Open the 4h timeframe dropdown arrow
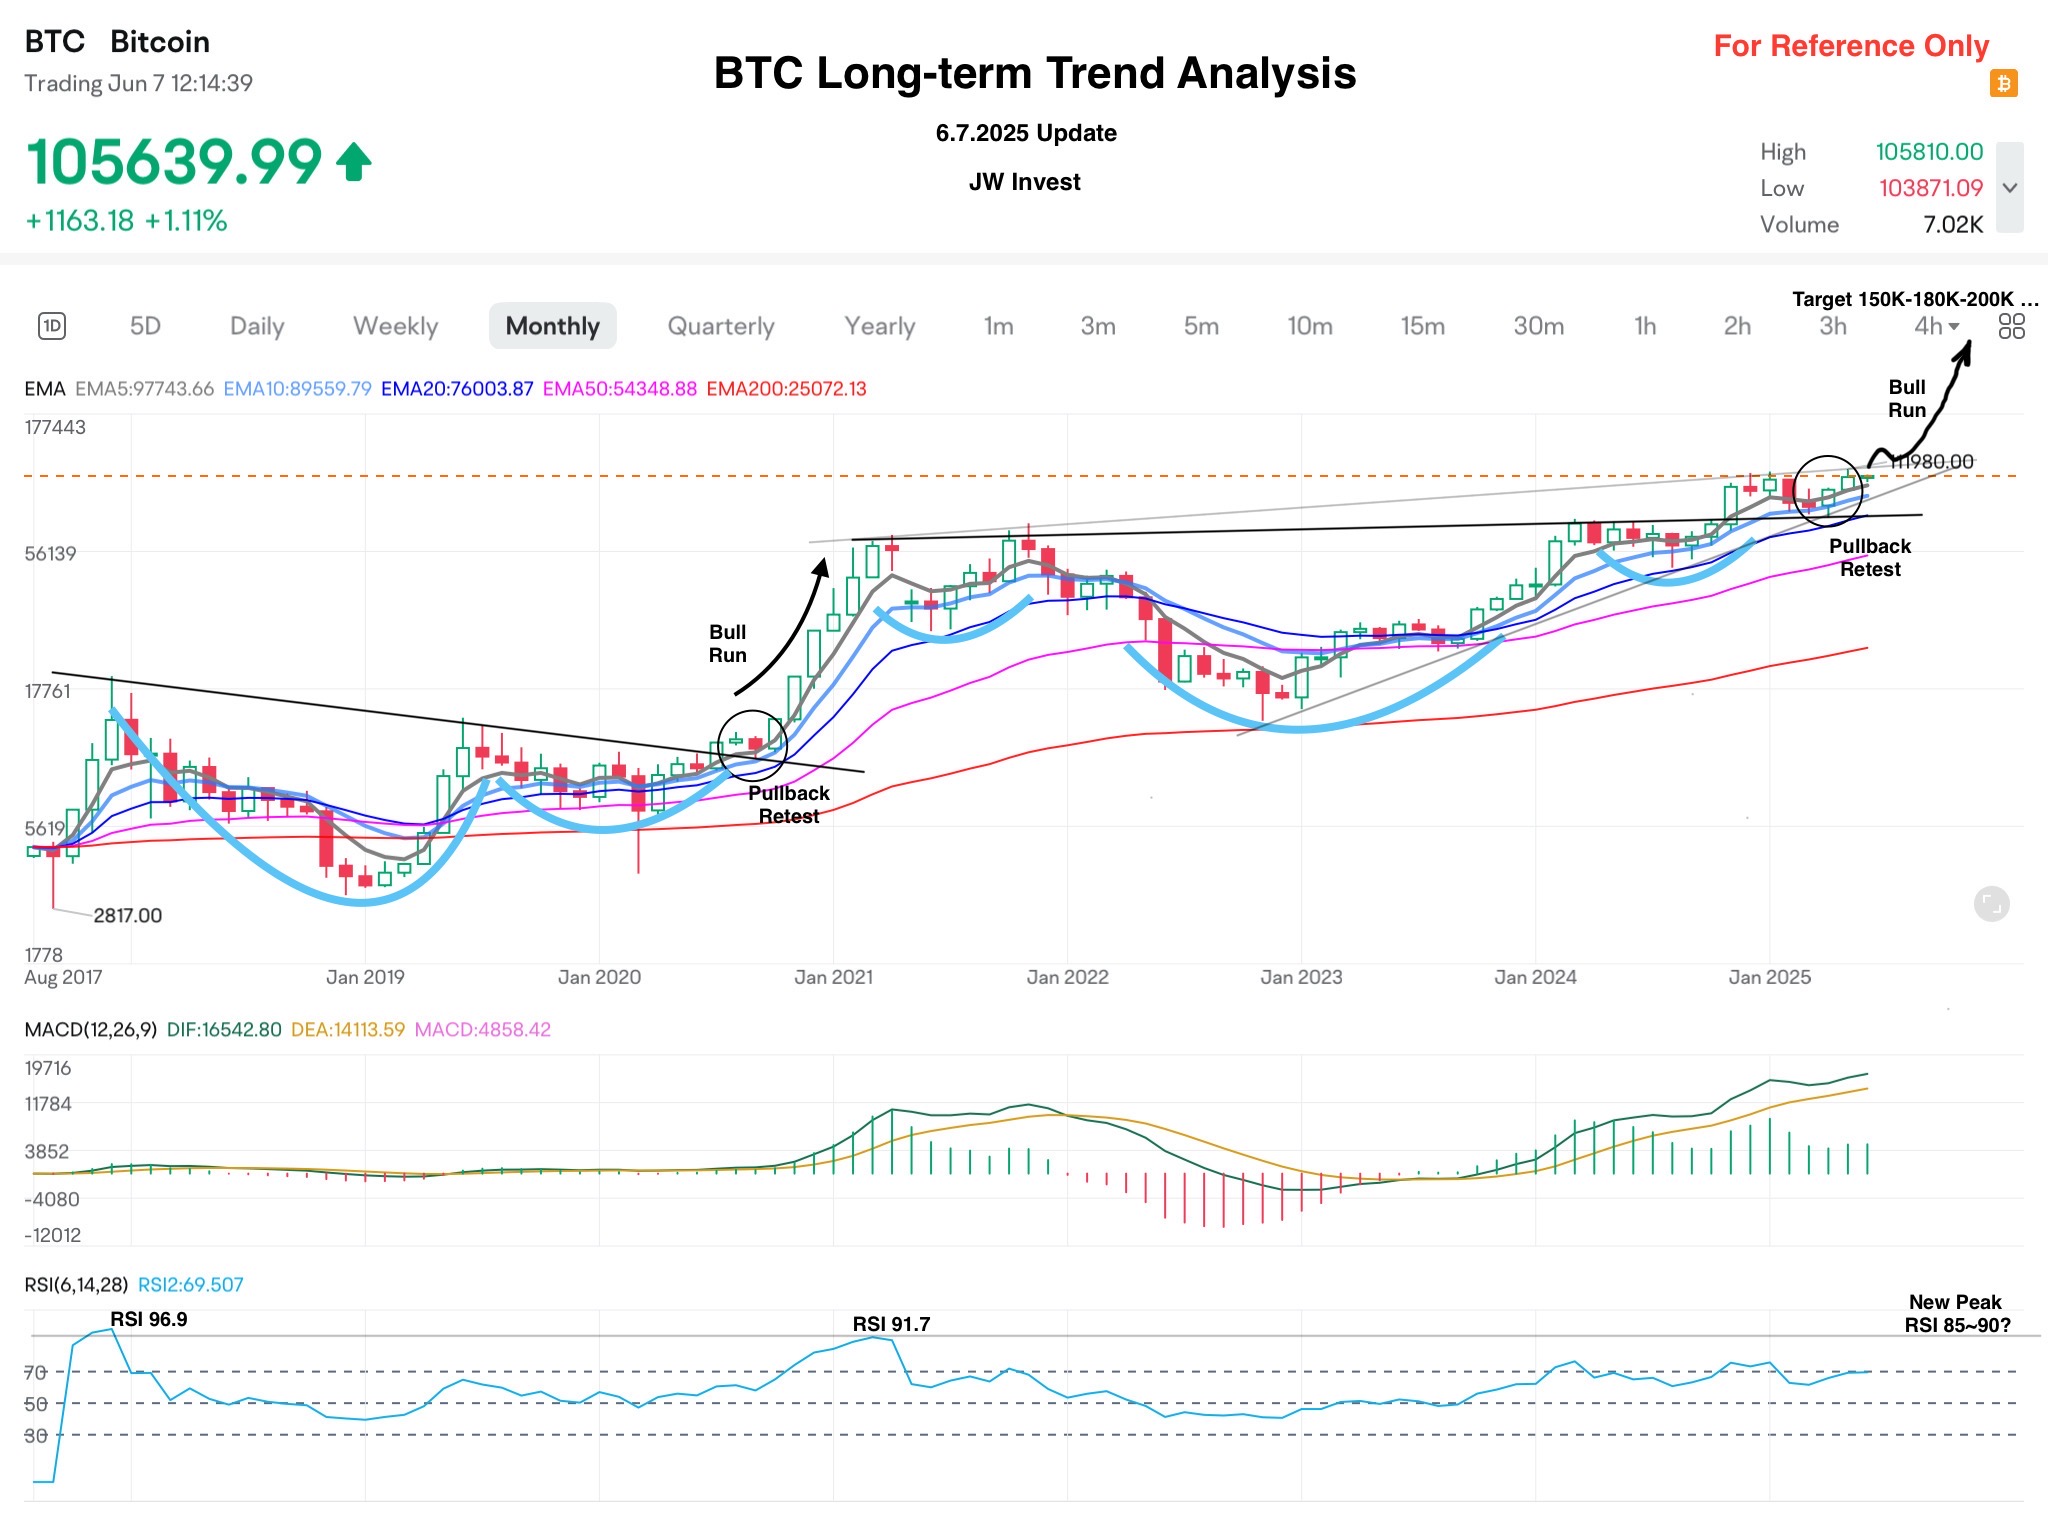Image resolution: width=2048 pixels, height=1527 pixels. (x=1954, y=326)
